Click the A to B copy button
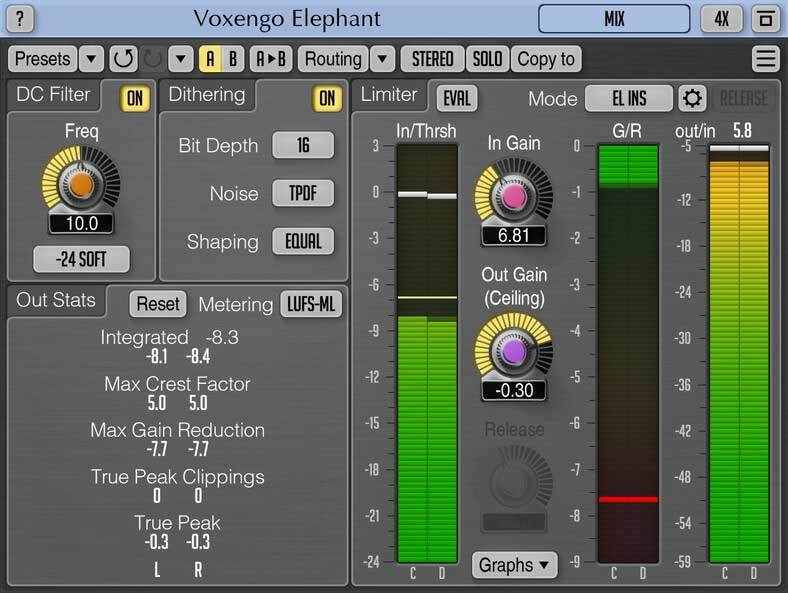The height and width of the screenshot is (593, 788). point(271,59)
